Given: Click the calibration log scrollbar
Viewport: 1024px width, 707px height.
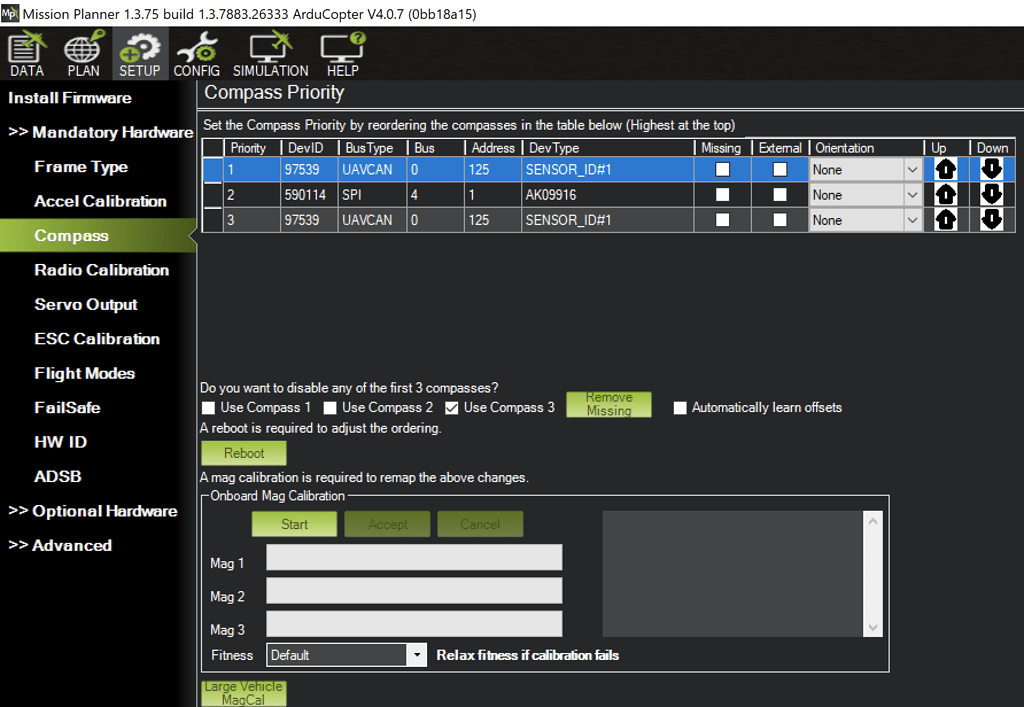Looking at the screenshot, I should coord(871,572).
